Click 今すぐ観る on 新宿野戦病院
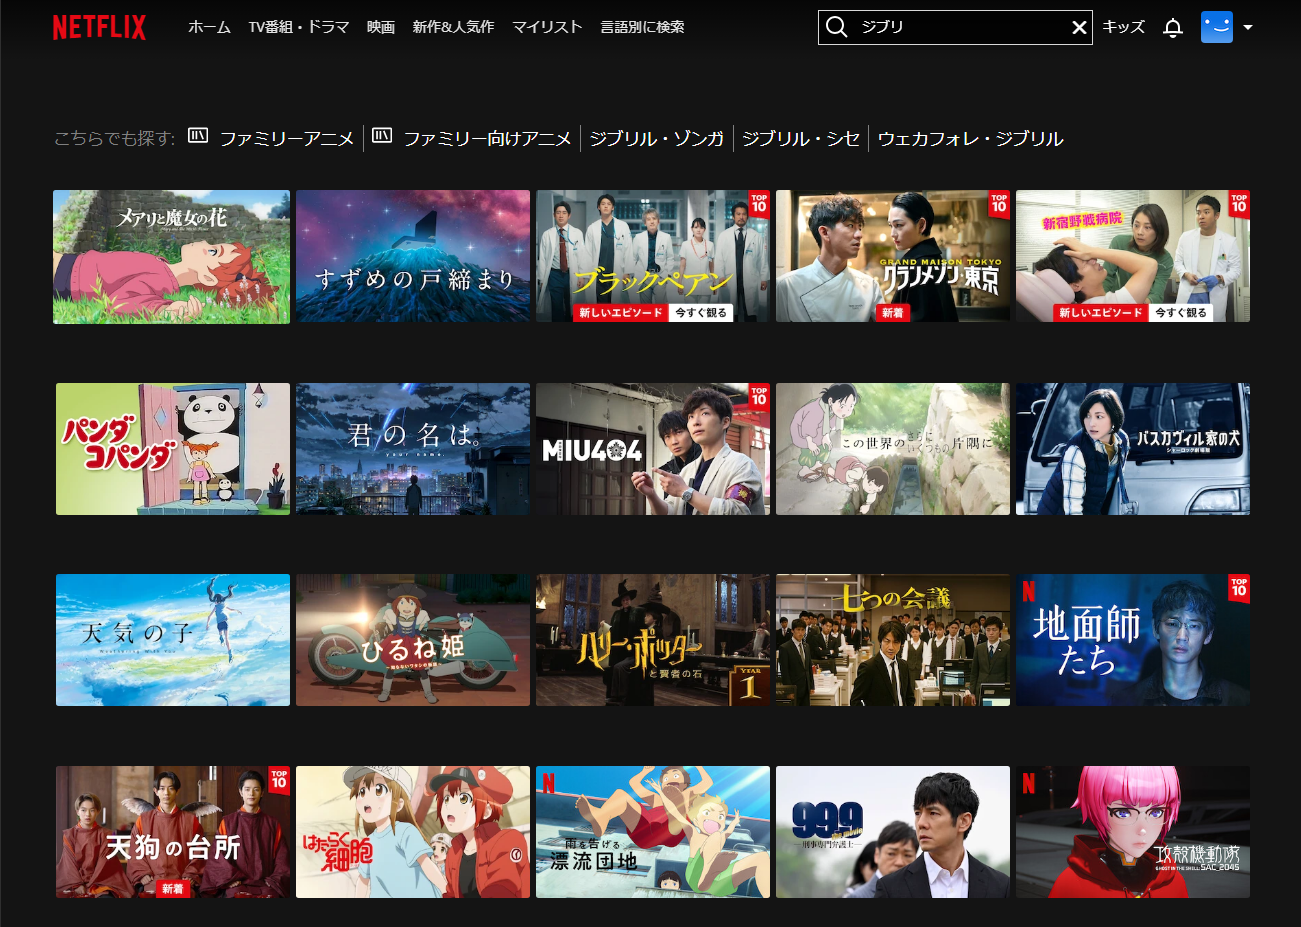1301x927 pixels. pyautogui.click(x=1182, y=313)
